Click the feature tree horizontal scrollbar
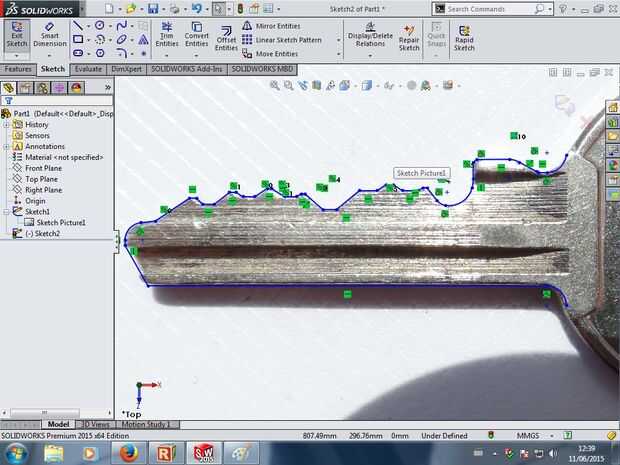Screen dimensions: 620x465 [x=56, y=412]
